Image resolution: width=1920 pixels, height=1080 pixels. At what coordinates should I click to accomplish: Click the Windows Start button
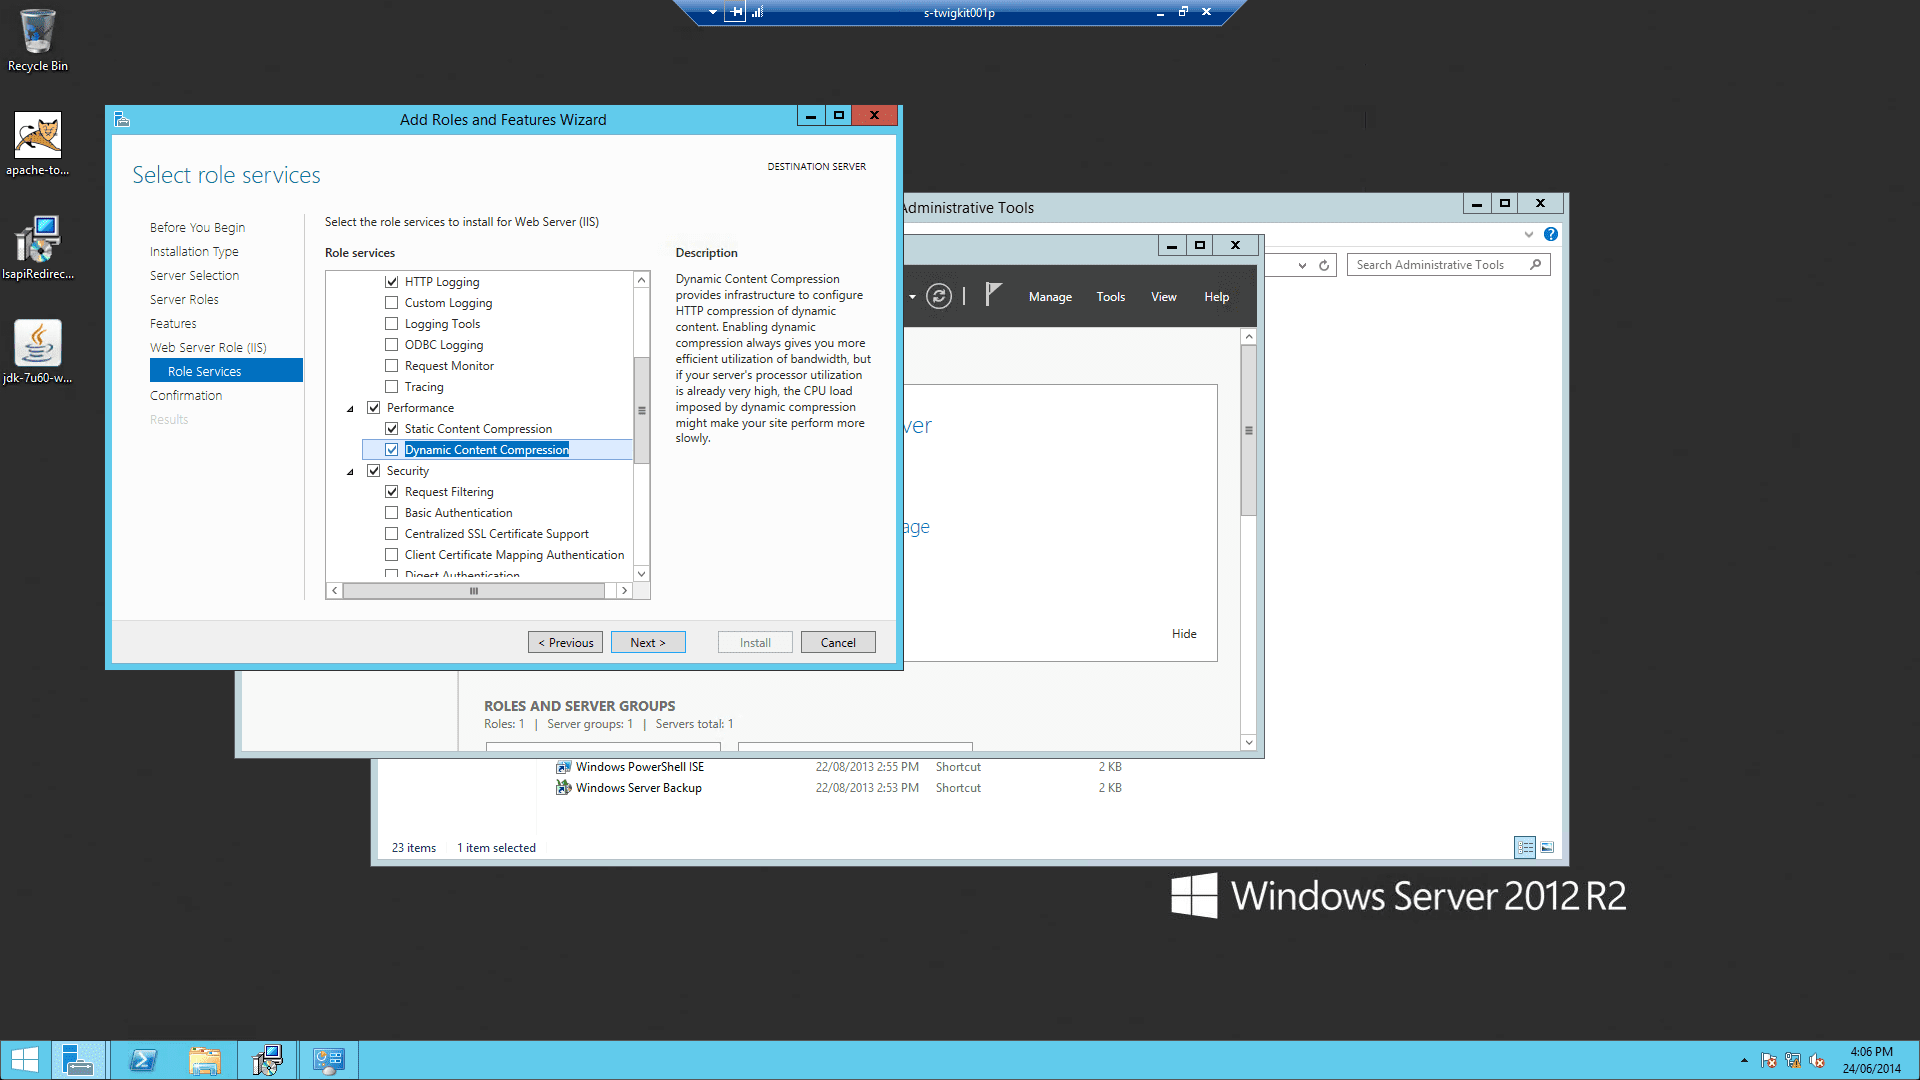[24, 1060]
